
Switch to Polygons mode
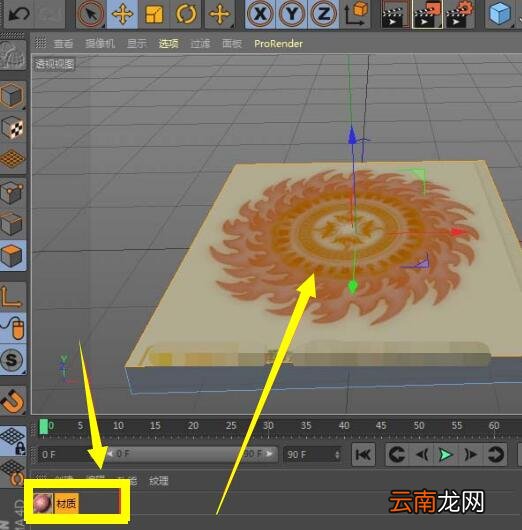(x=13, y=256)
